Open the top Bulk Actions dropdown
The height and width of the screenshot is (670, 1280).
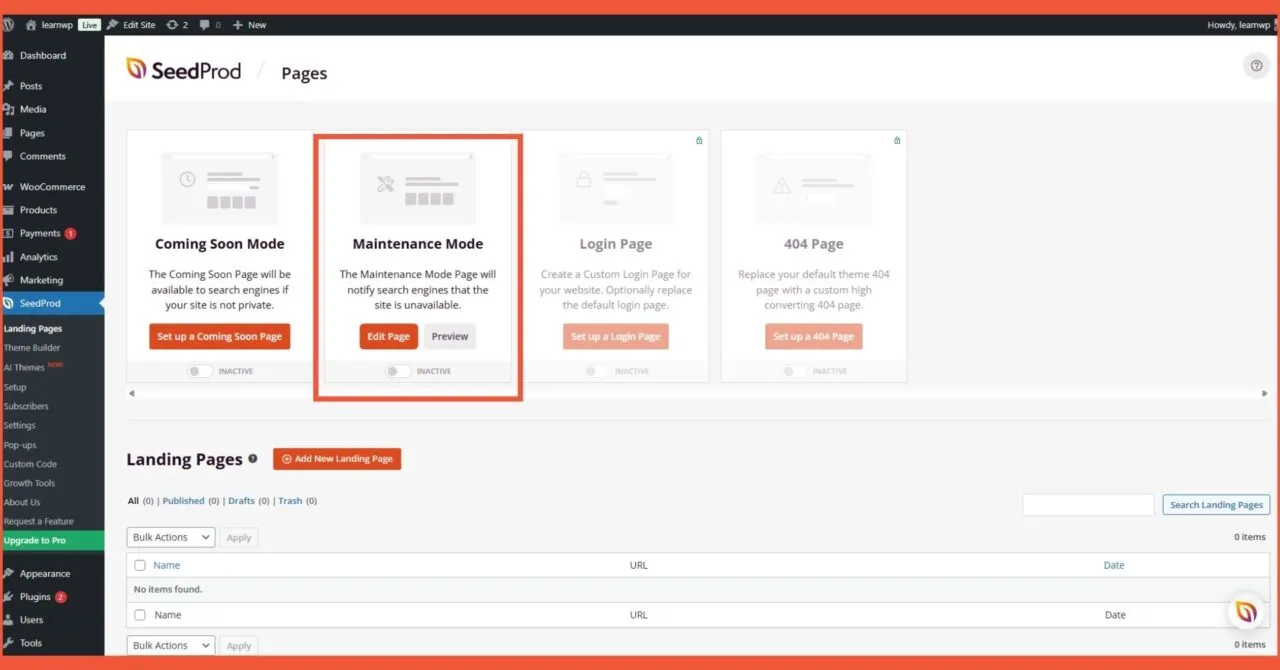point(170,537)
